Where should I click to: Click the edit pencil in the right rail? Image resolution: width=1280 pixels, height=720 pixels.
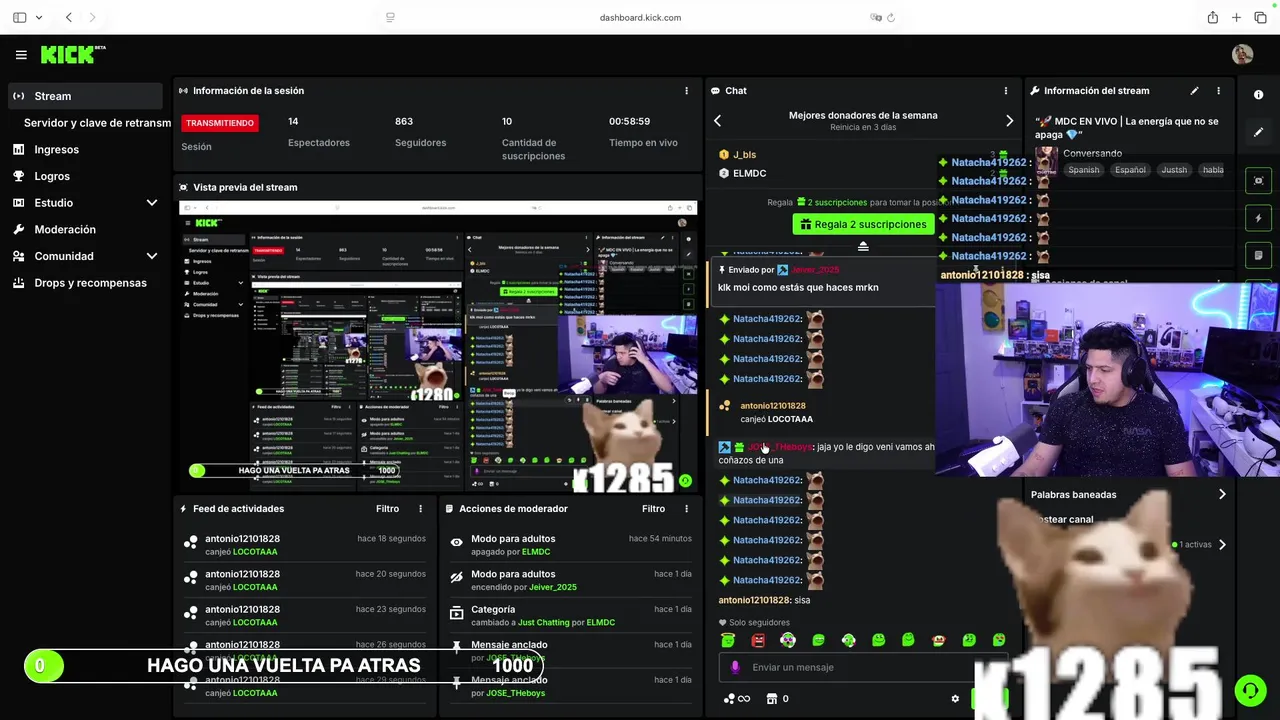pos(1258,132)
